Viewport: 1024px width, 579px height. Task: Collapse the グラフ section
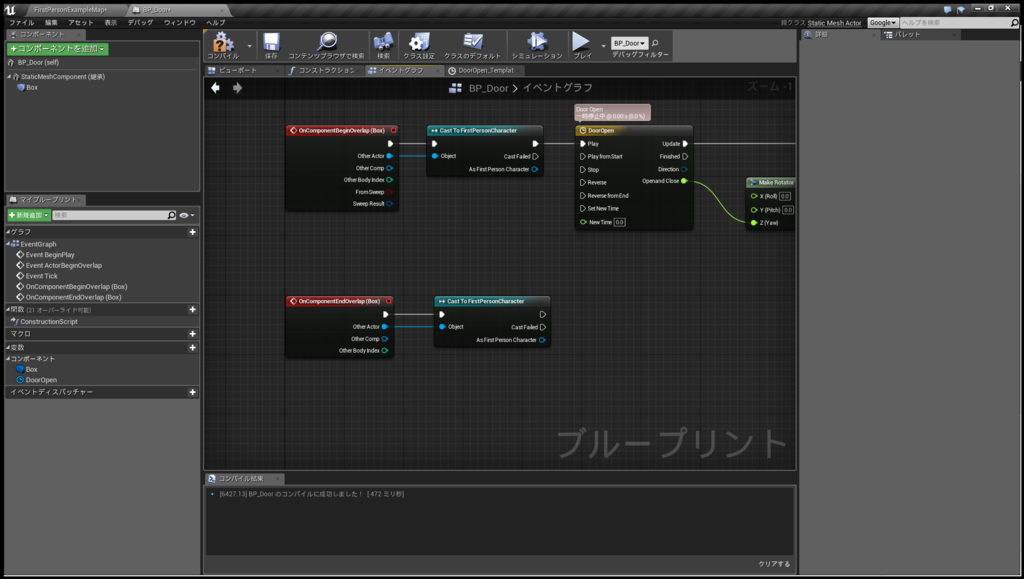(x=8, y=232)
